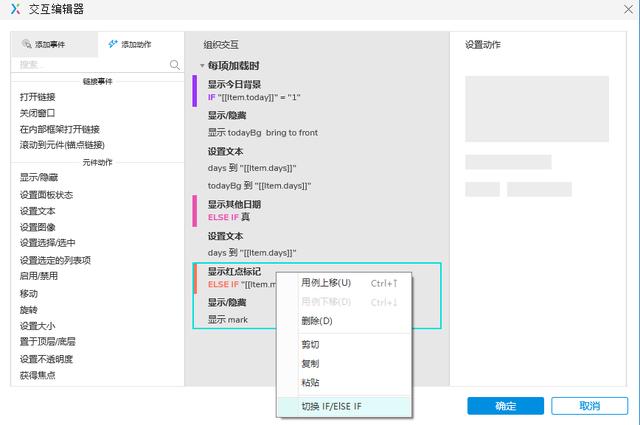640x425 pixels.
Task: Select the 移动 action
Action: 29,294
